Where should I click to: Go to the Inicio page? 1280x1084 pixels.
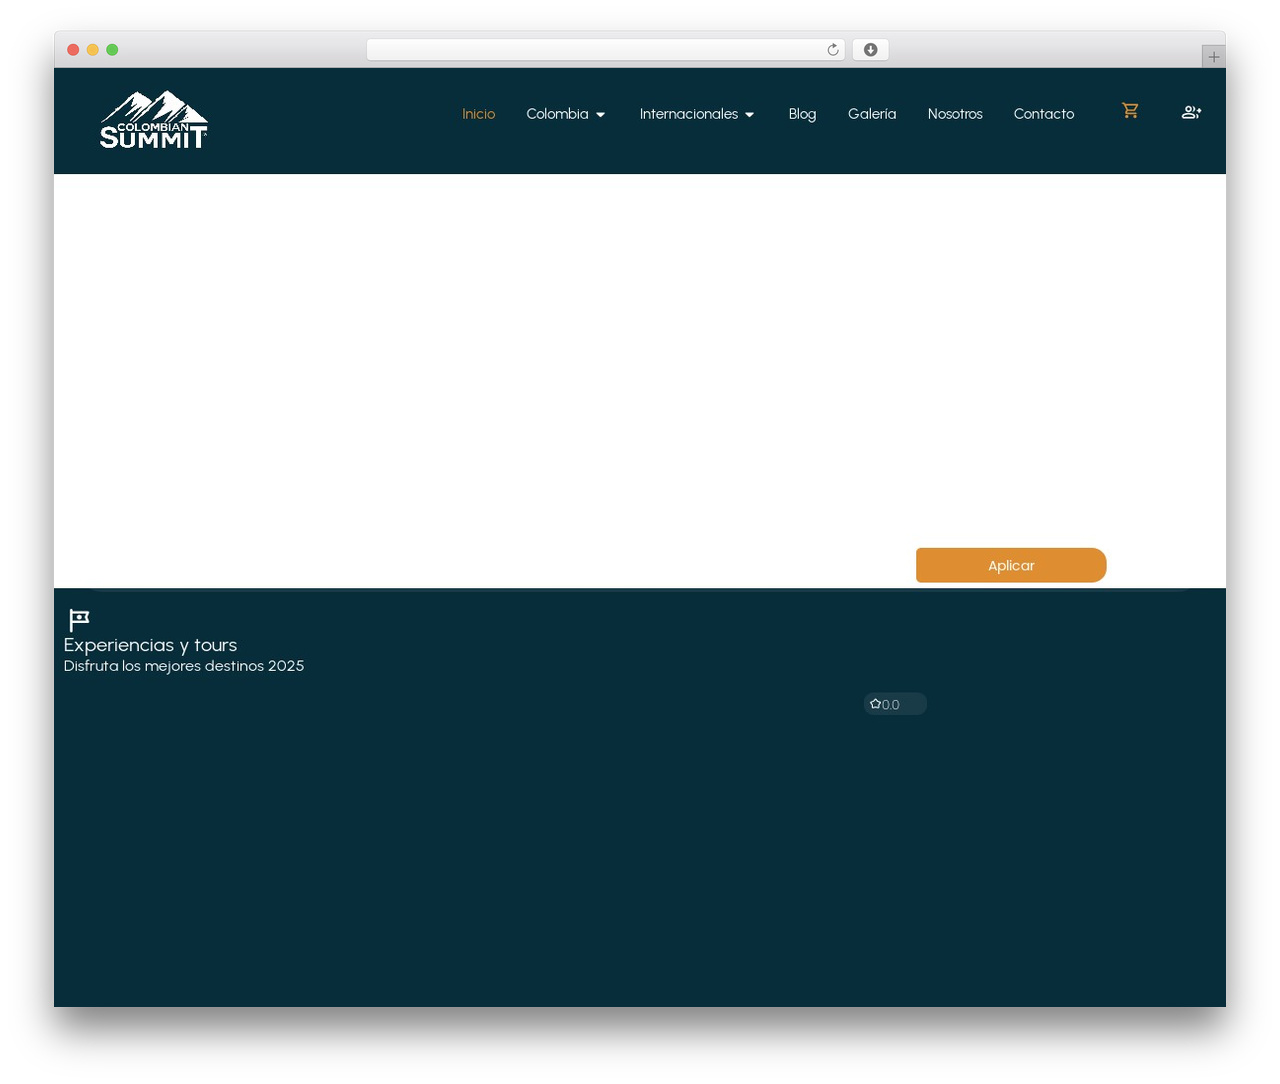pyautogui.click(x=478, y=114)
